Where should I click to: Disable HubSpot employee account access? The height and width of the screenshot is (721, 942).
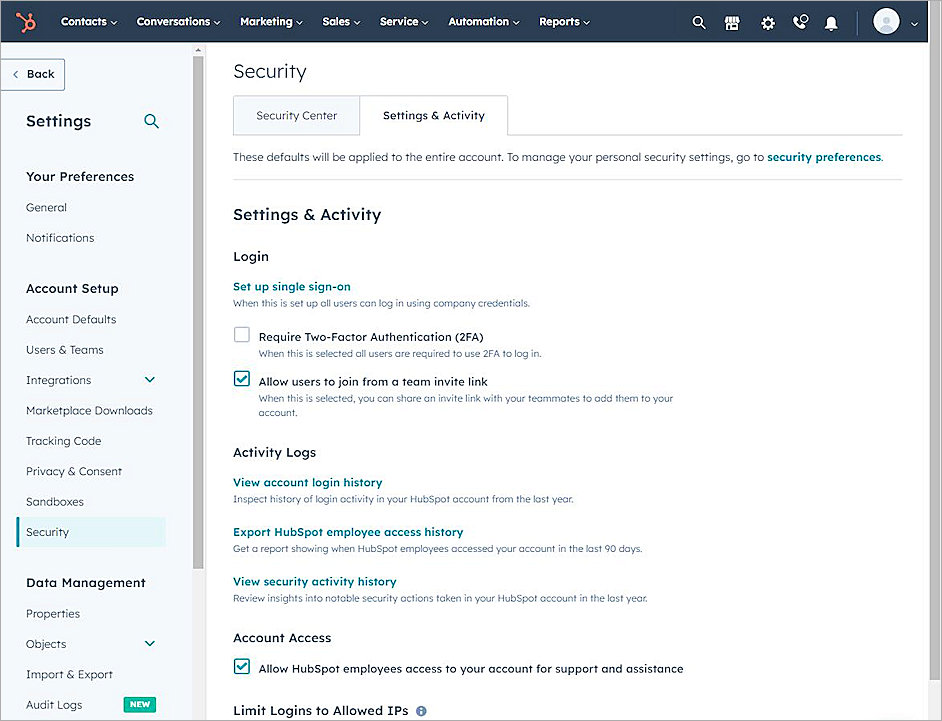(x=241, y=666)
